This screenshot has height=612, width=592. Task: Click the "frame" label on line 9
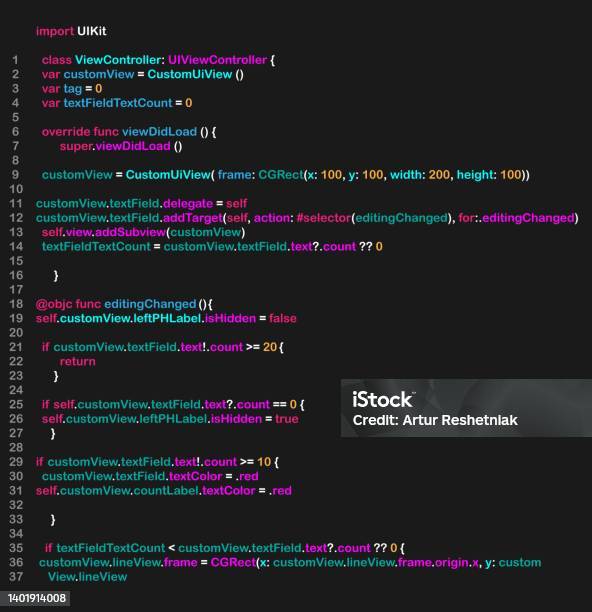[x=234, y=174]
